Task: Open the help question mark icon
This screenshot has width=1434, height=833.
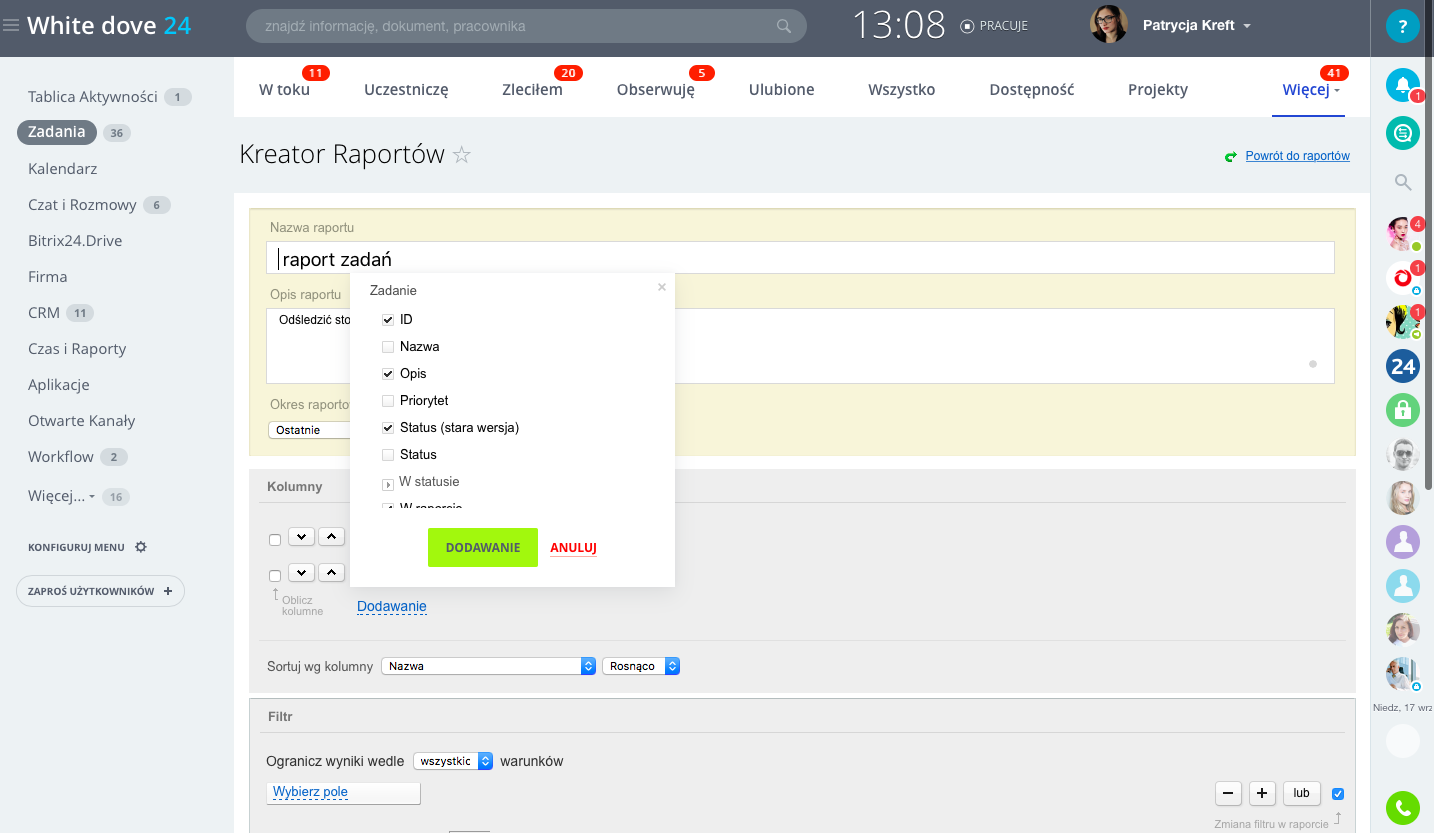Action: (1402, 26)
